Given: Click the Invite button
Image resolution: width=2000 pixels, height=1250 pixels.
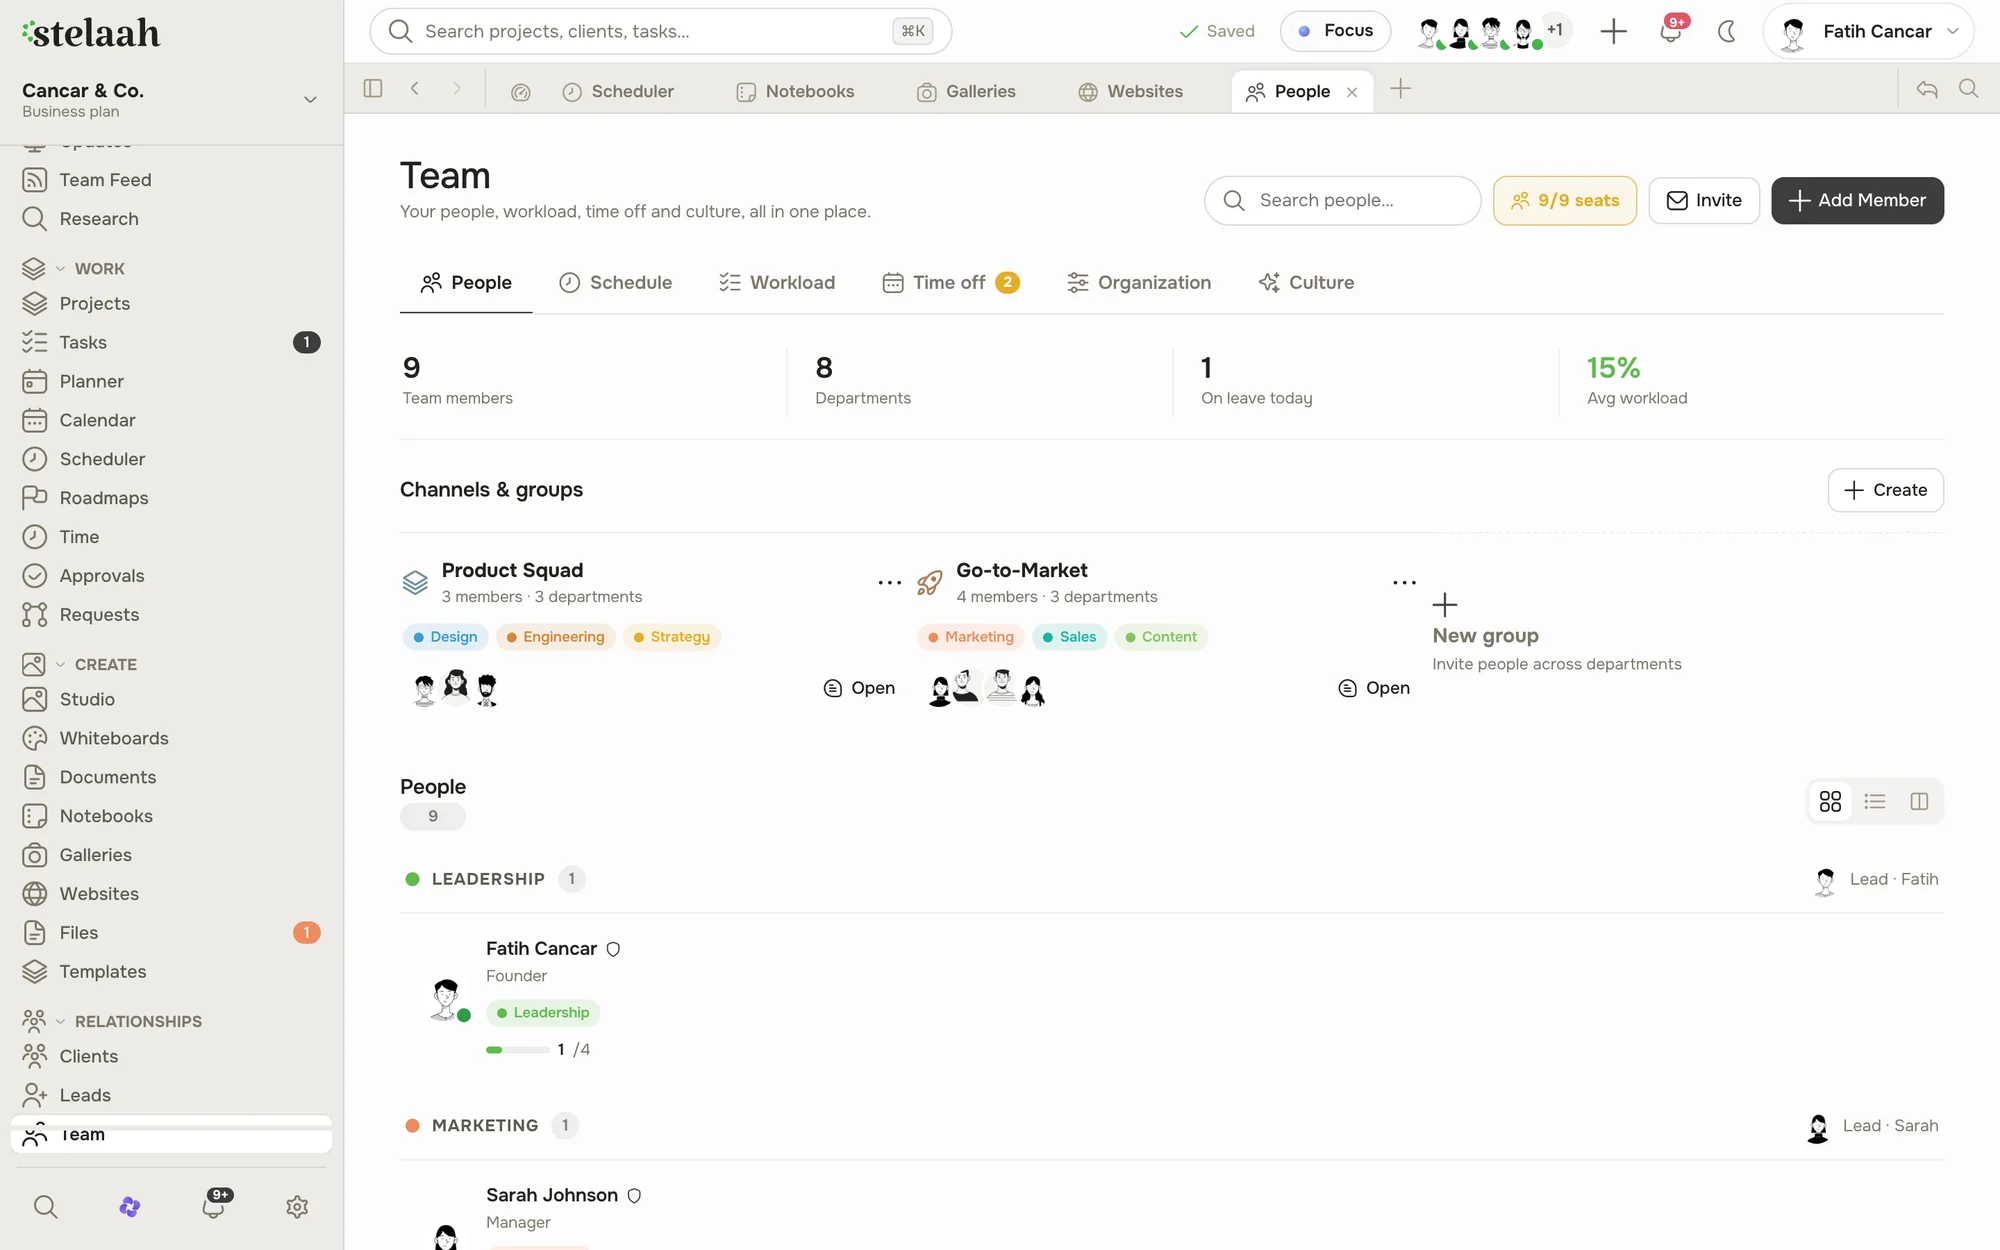Looking at the screenshot, I should click(x=1704, y=201).
